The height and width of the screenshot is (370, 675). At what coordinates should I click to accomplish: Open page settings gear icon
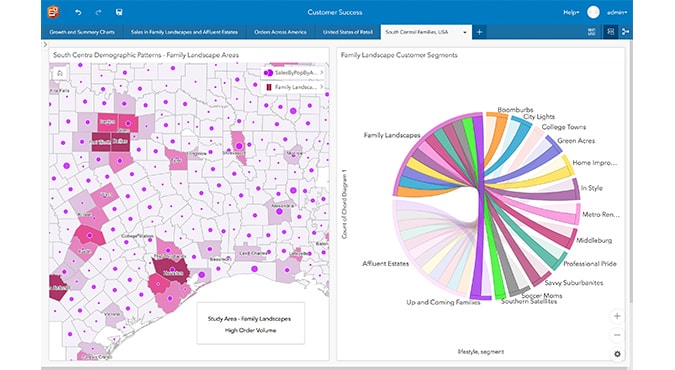(x=617, y=354)
